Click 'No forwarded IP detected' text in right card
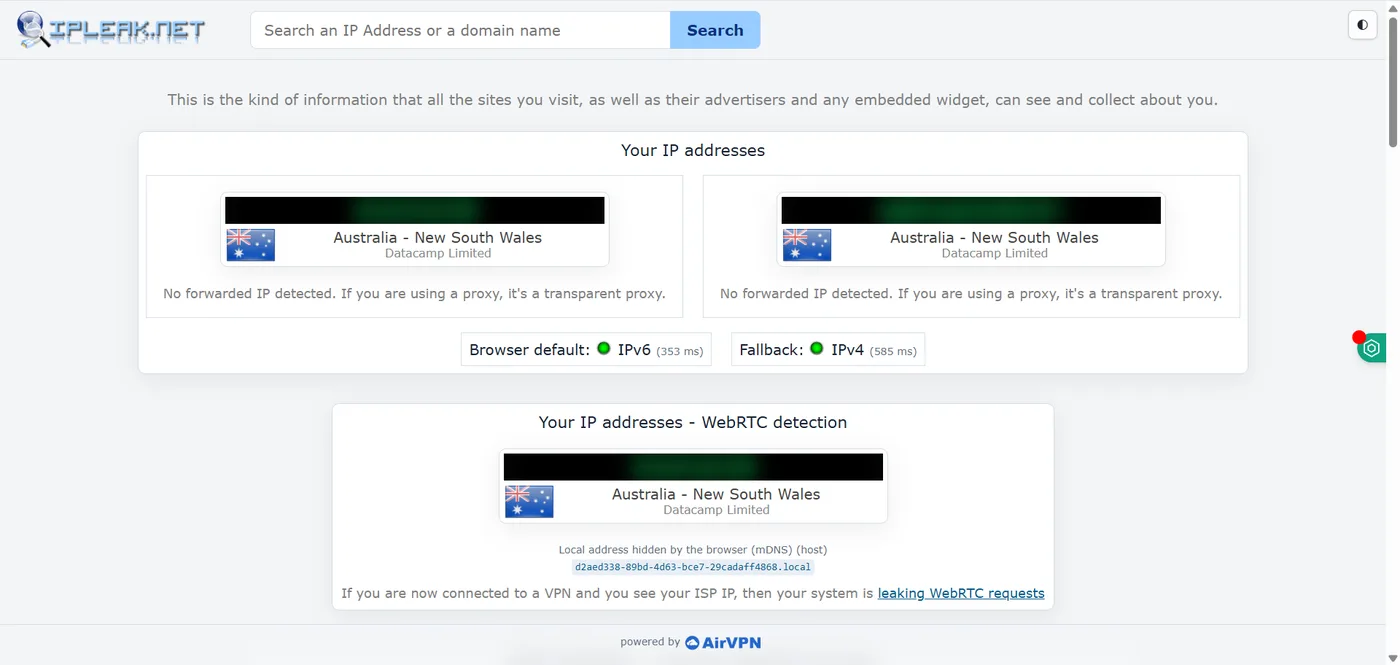This screenshot has height=665, width=1400. point(971,294)
